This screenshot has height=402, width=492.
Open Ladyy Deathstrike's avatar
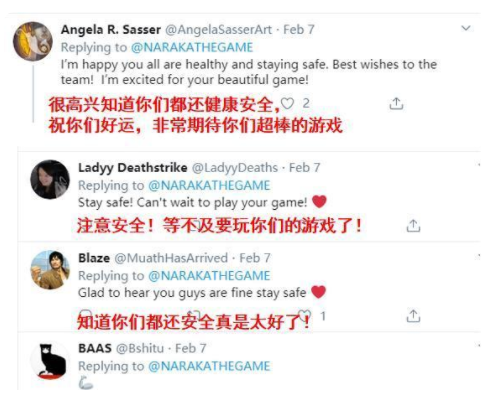[50, 179]
